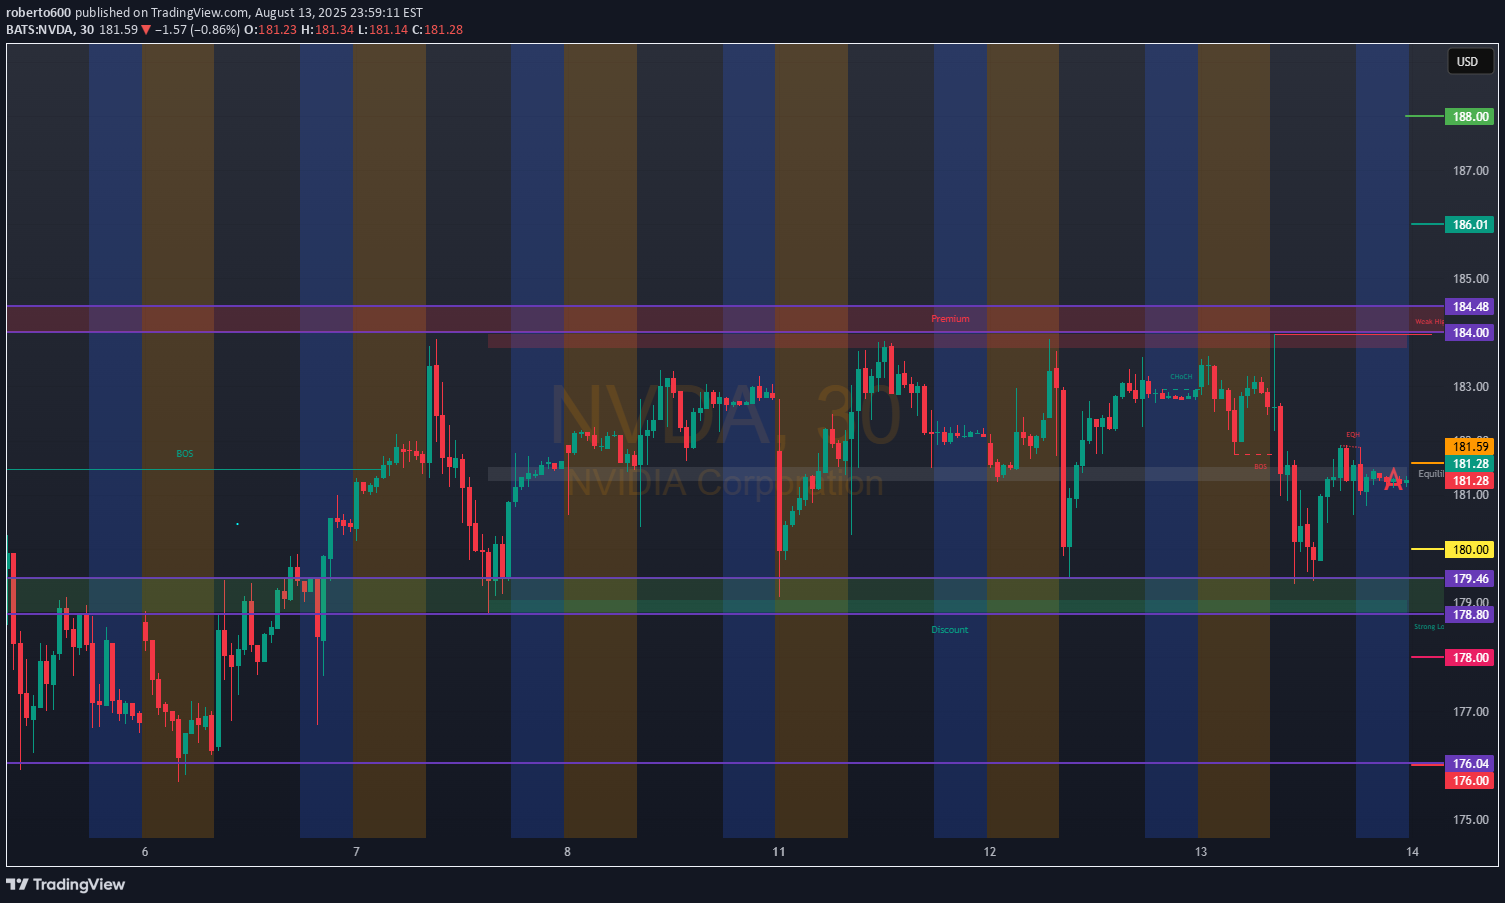Click the red BOS label near day 13
Screen dimensions: 1505x903
1260,467
